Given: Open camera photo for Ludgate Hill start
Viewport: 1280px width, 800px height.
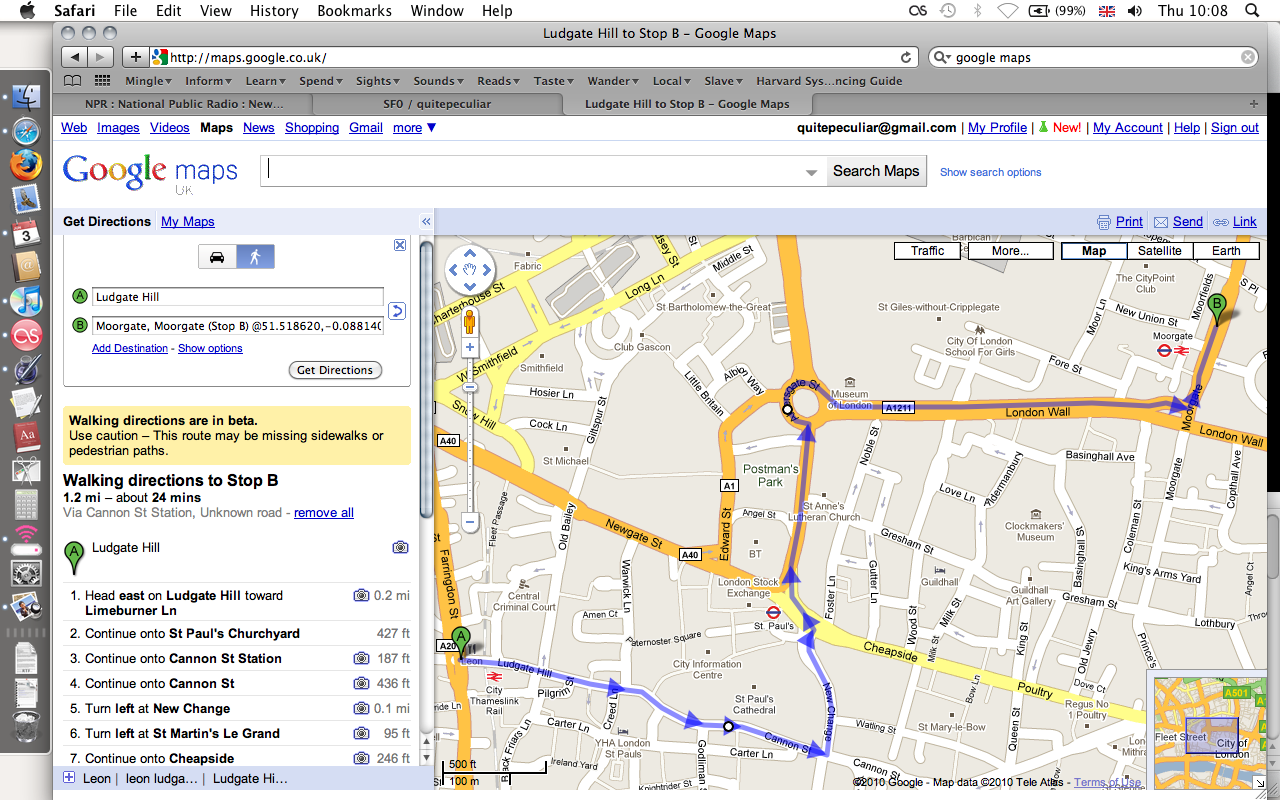Looking at the screenshot, I should tap(400, 547).
